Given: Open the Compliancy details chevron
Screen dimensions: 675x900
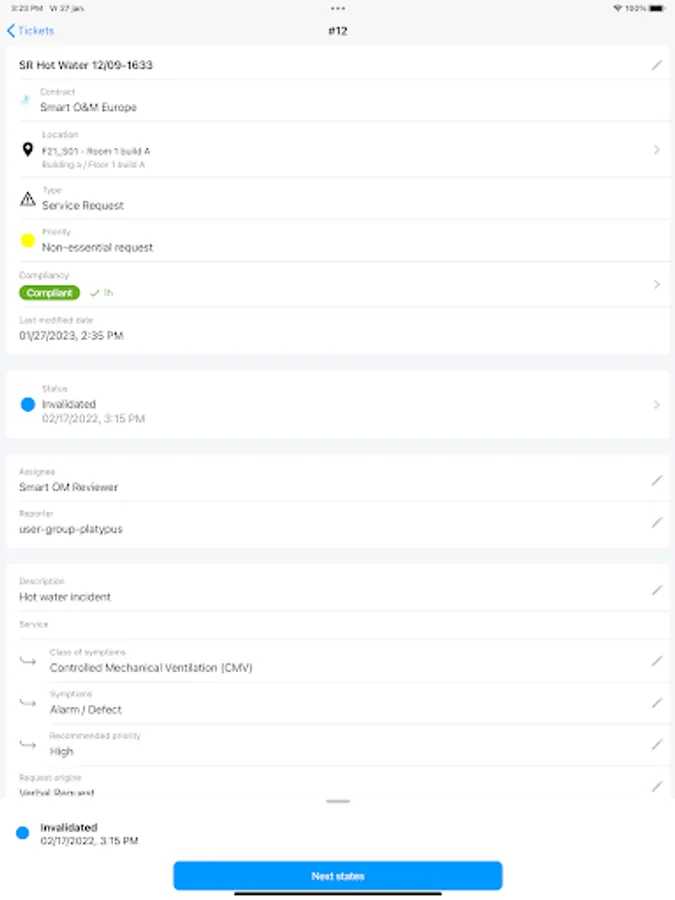Looking at the screenshot, I should click(x=657, y=284).
